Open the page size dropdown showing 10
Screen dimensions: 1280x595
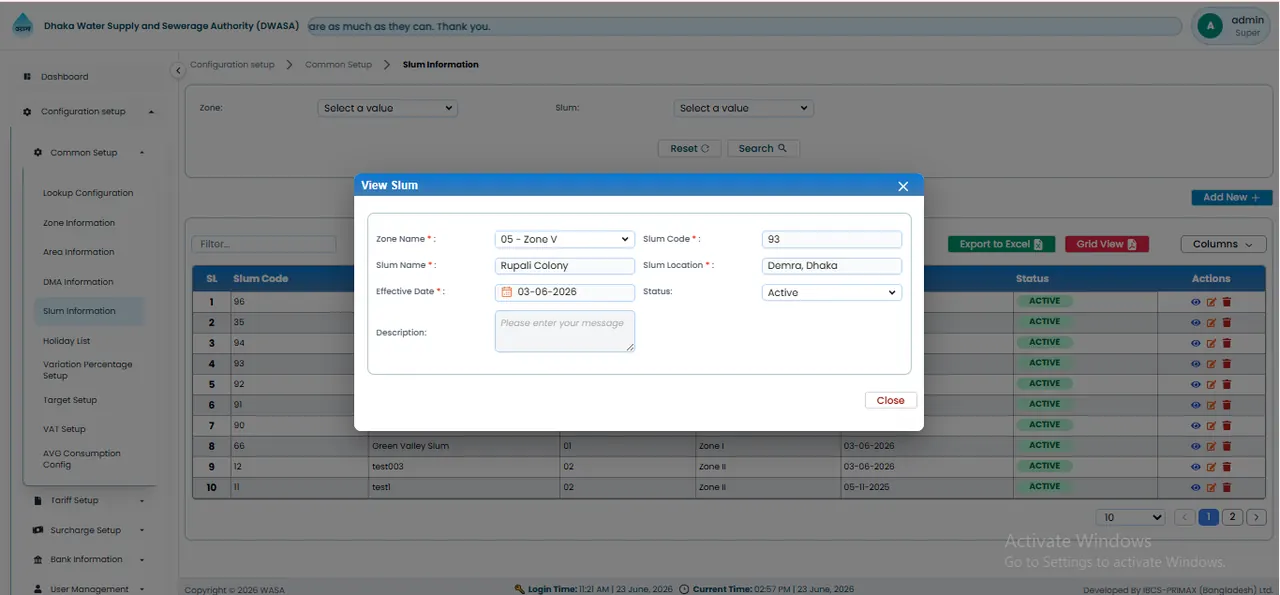[x=1130, y=517]
